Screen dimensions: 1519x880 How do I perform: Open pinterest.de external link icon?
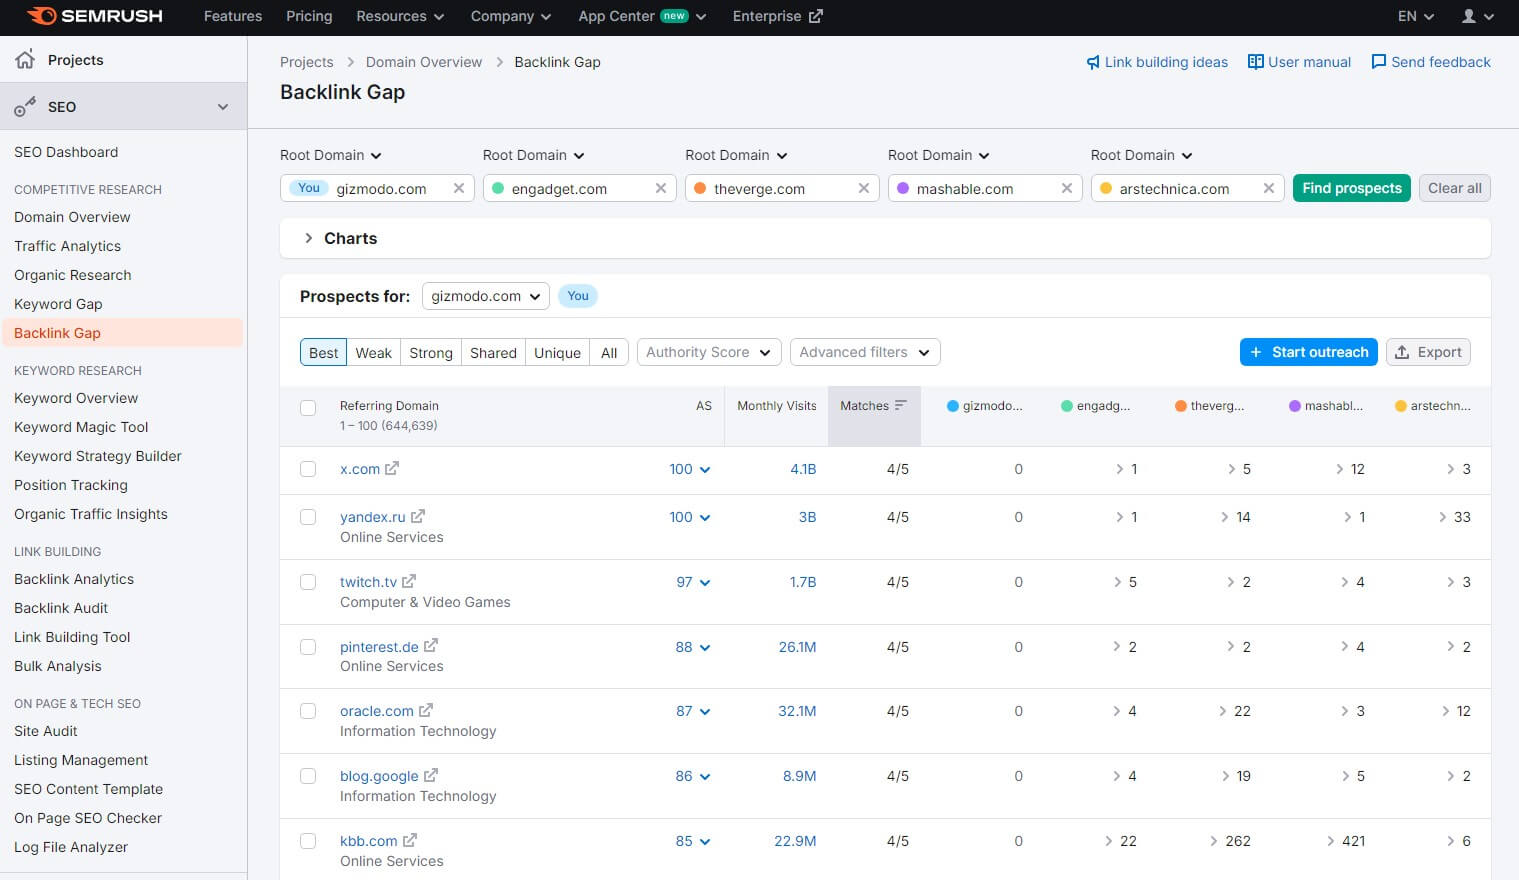431,646
